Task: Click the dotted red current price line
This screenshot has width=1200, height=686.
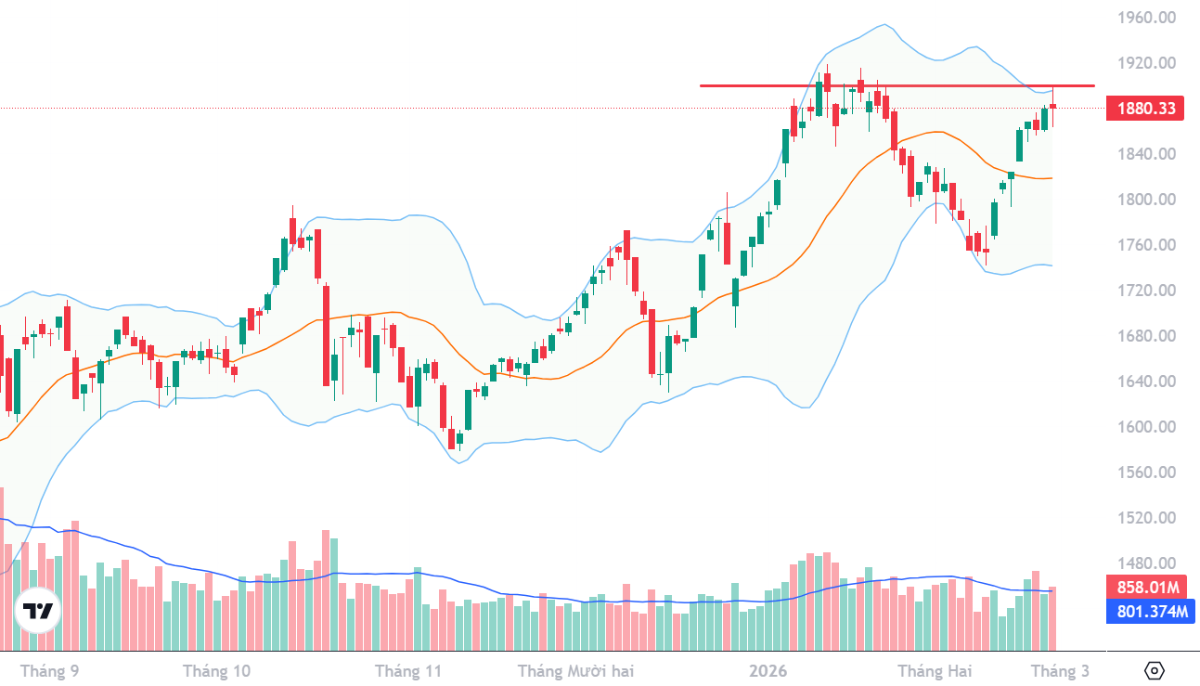Action: (x=400, y=108)
